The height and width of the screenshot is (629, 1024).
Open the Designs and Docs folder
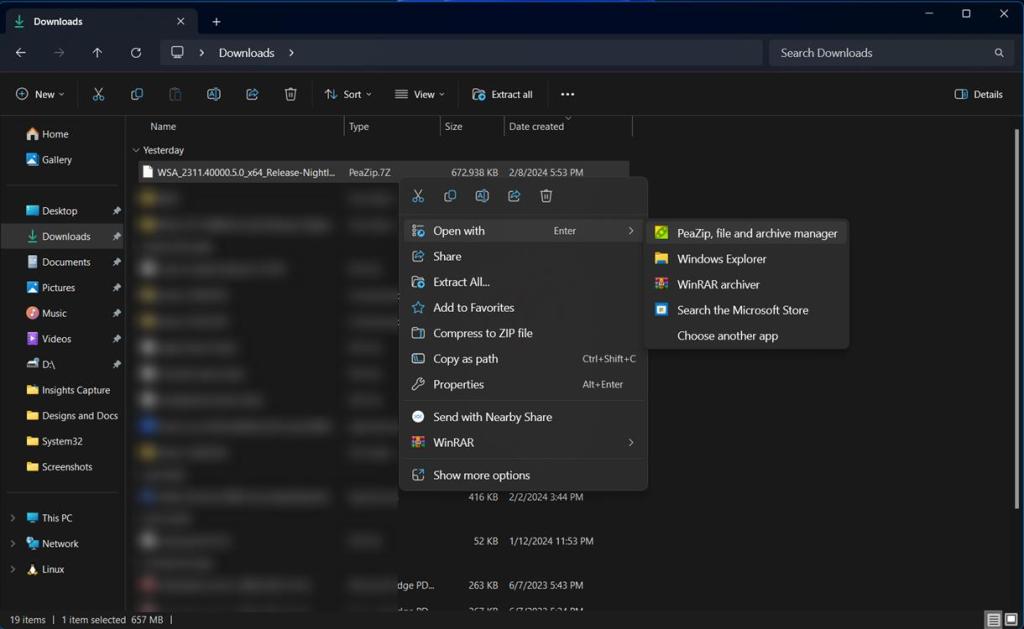point(72,415)
